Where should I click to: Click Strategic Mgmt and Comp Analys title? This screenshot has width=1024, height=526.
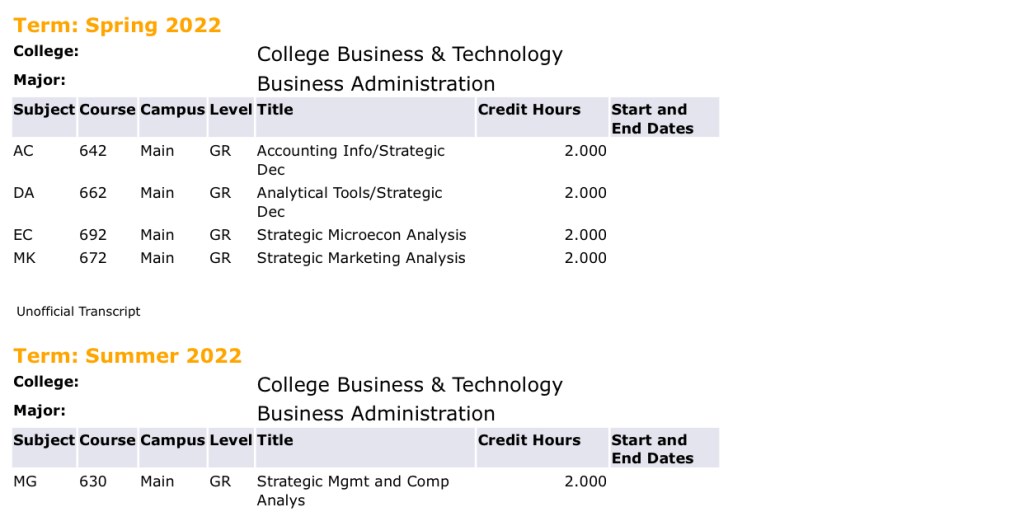point(352,490)
